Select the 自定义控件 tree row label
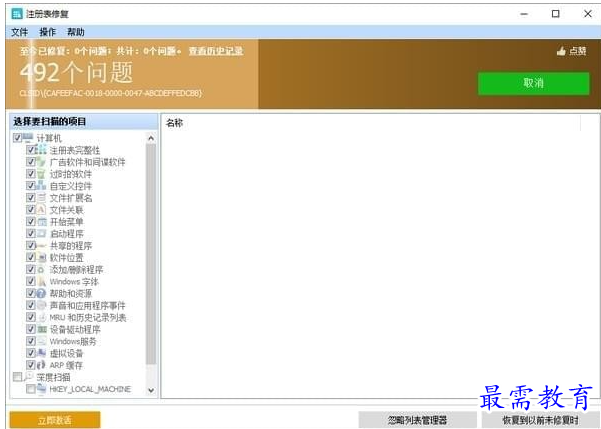The width and height of the screenshot is (601, 429). pos(71,186)
